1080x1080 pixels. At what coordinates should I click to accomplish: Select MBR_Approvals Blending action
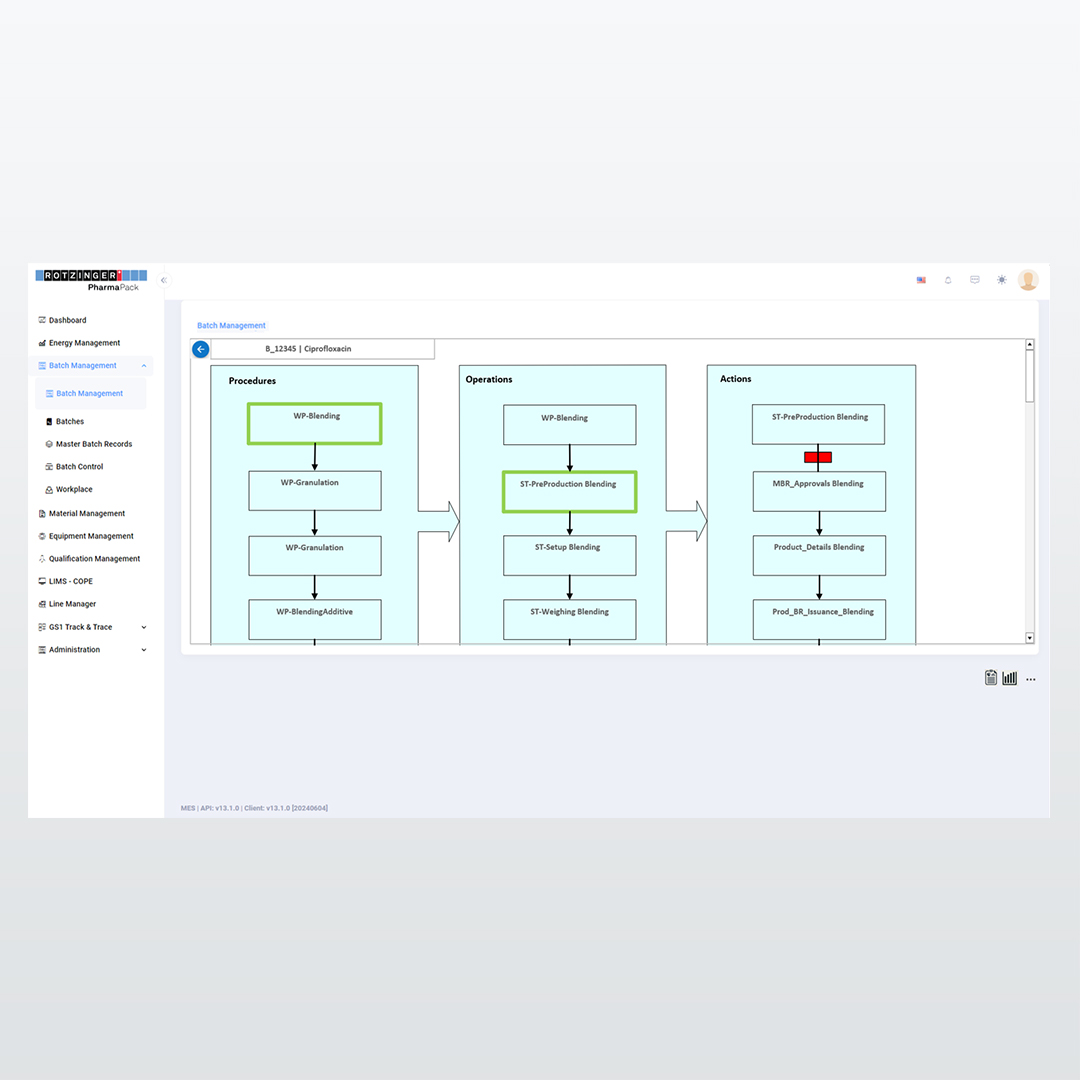[819, 491]
